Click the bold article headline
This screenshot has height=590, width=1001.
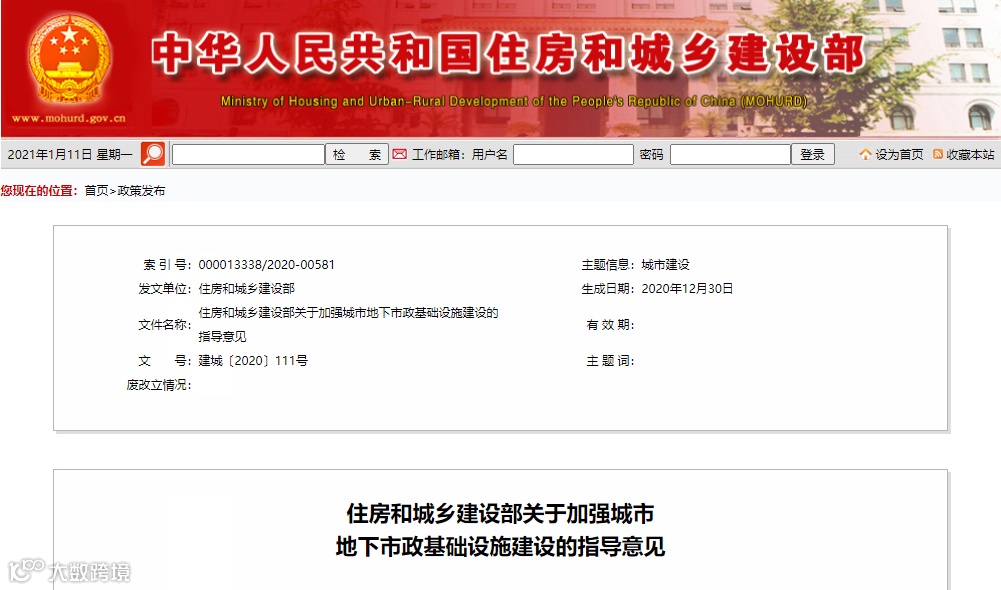click(x=500, y=530)
